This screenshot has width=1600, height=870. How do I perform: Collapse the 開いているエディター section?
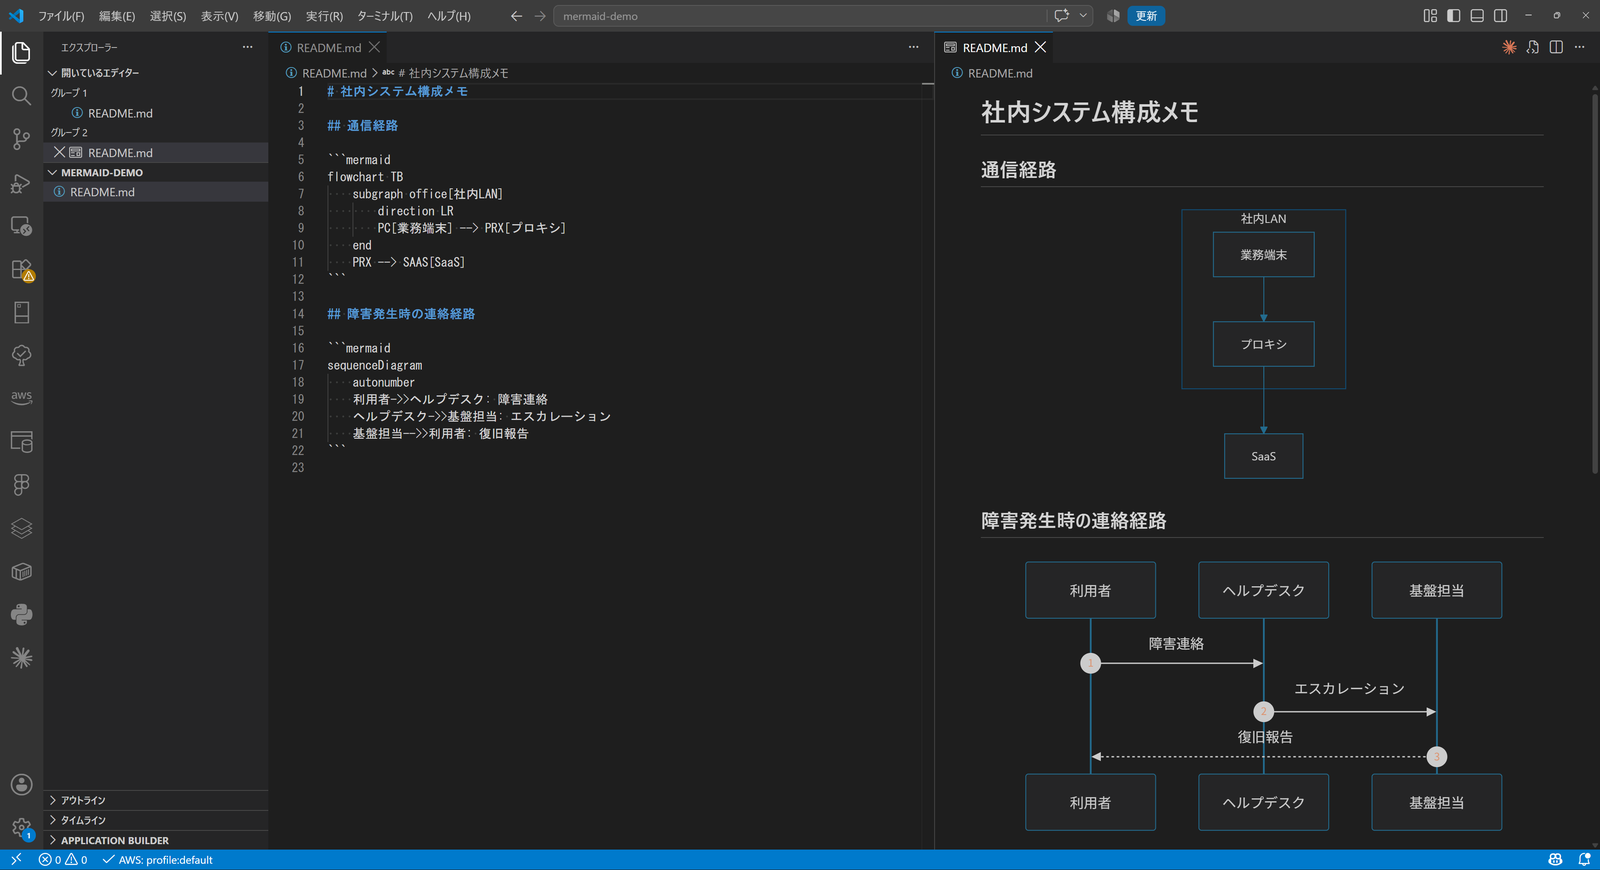[156, 73]
